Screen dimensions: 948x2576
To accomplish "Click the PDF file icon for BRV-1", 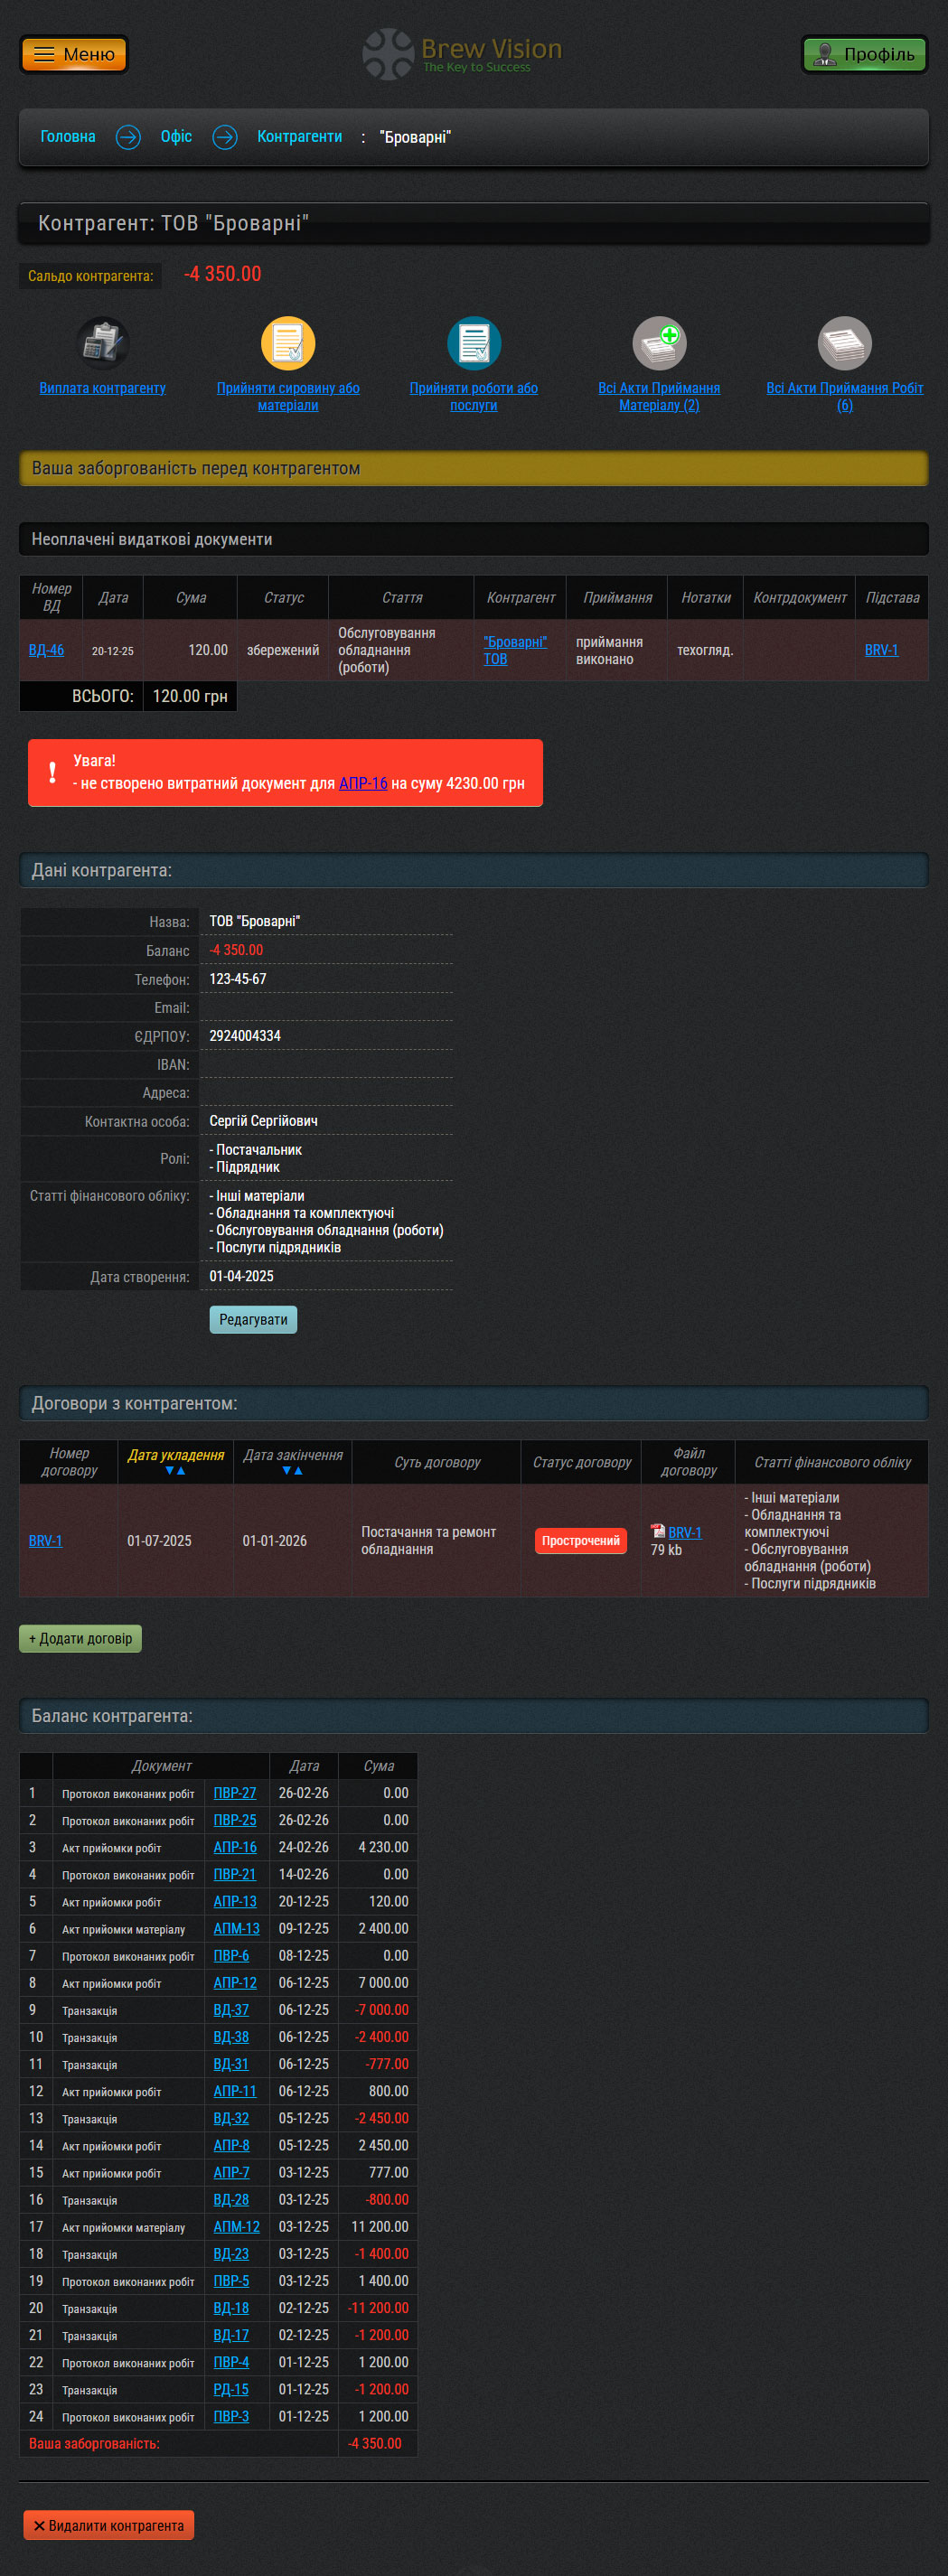I will [657, 1531].
